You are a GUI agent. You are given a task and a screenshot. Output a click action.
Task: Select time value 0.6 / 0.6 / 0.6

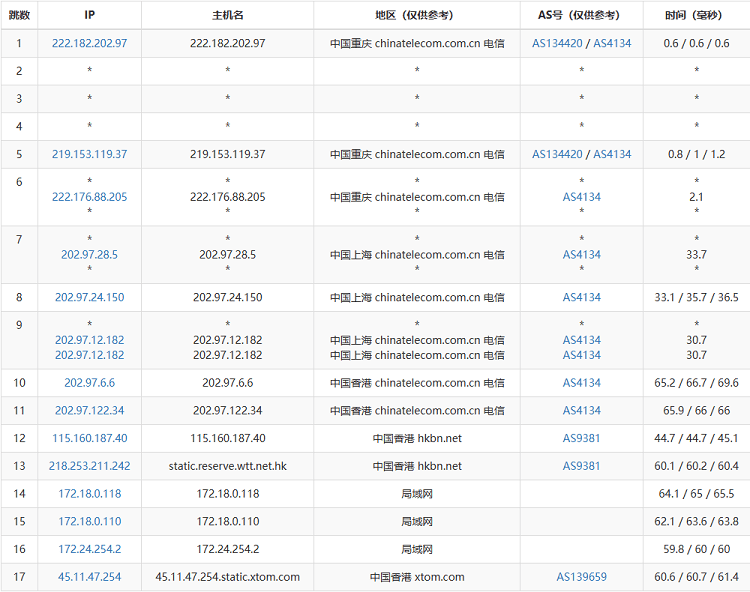point(696,43)
